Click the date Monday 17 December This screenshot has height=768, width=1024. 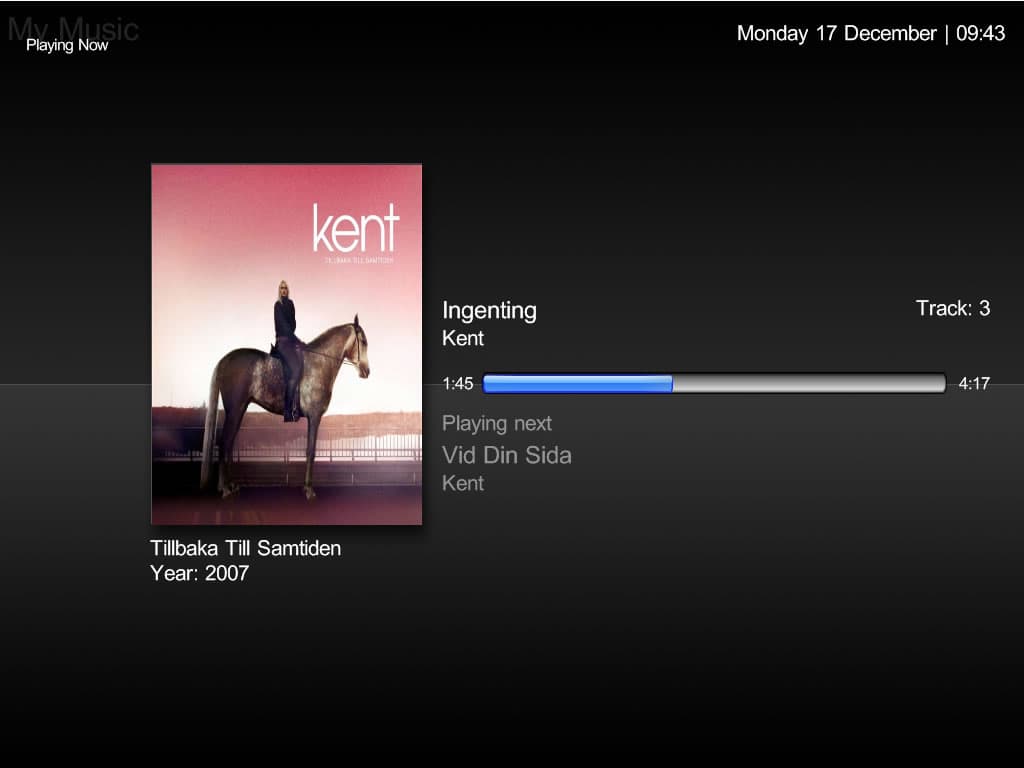(x=837, y=33)
